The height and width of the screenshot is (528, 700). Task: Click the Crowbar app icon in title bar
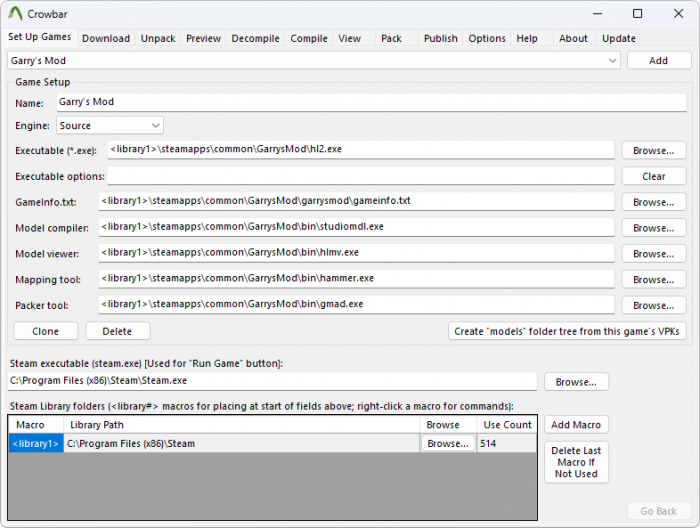coord(15,14)
